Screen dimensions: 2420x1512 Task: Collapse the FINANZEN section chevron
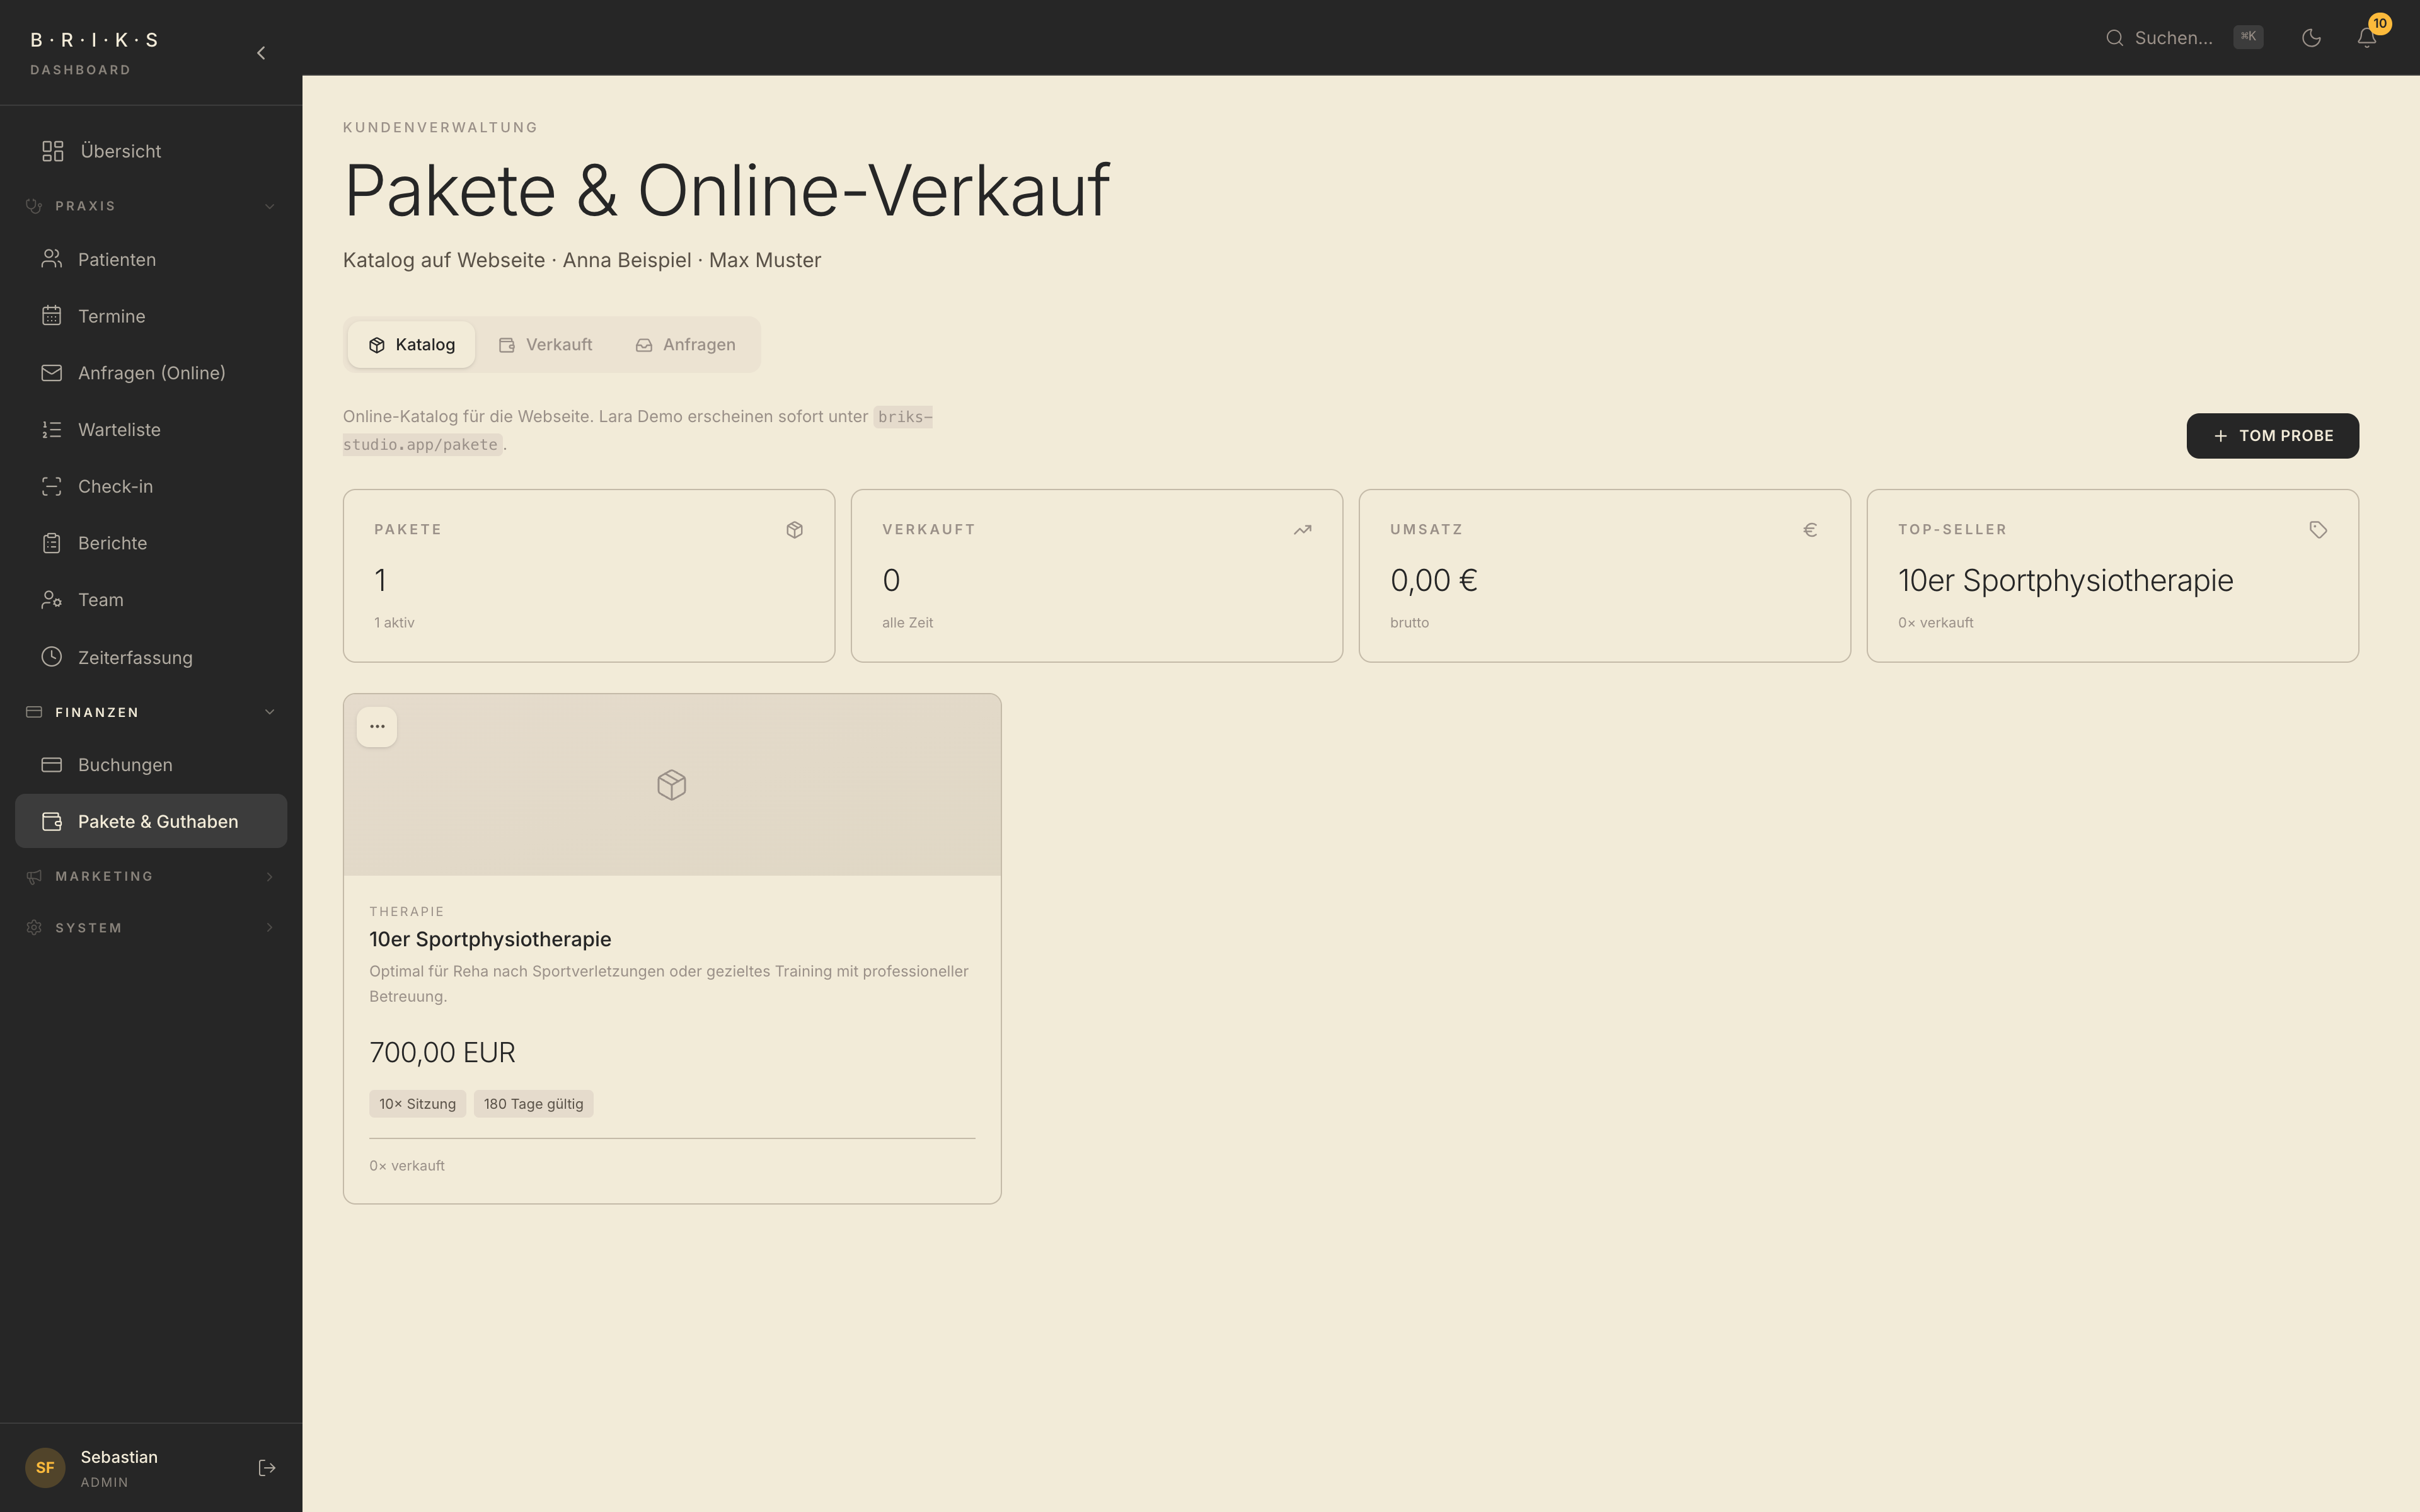pyautogui.click(x=269, y=712)
